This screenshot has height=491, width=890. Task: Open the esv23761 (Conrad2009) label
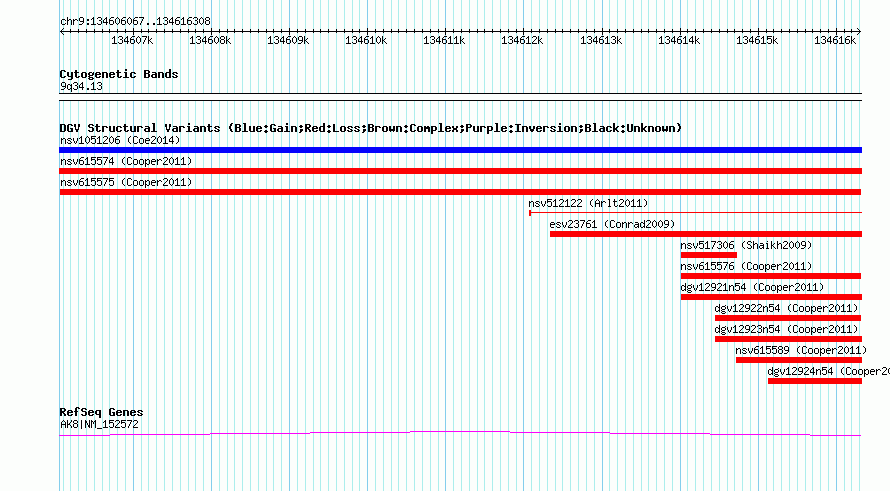[612, 224]
